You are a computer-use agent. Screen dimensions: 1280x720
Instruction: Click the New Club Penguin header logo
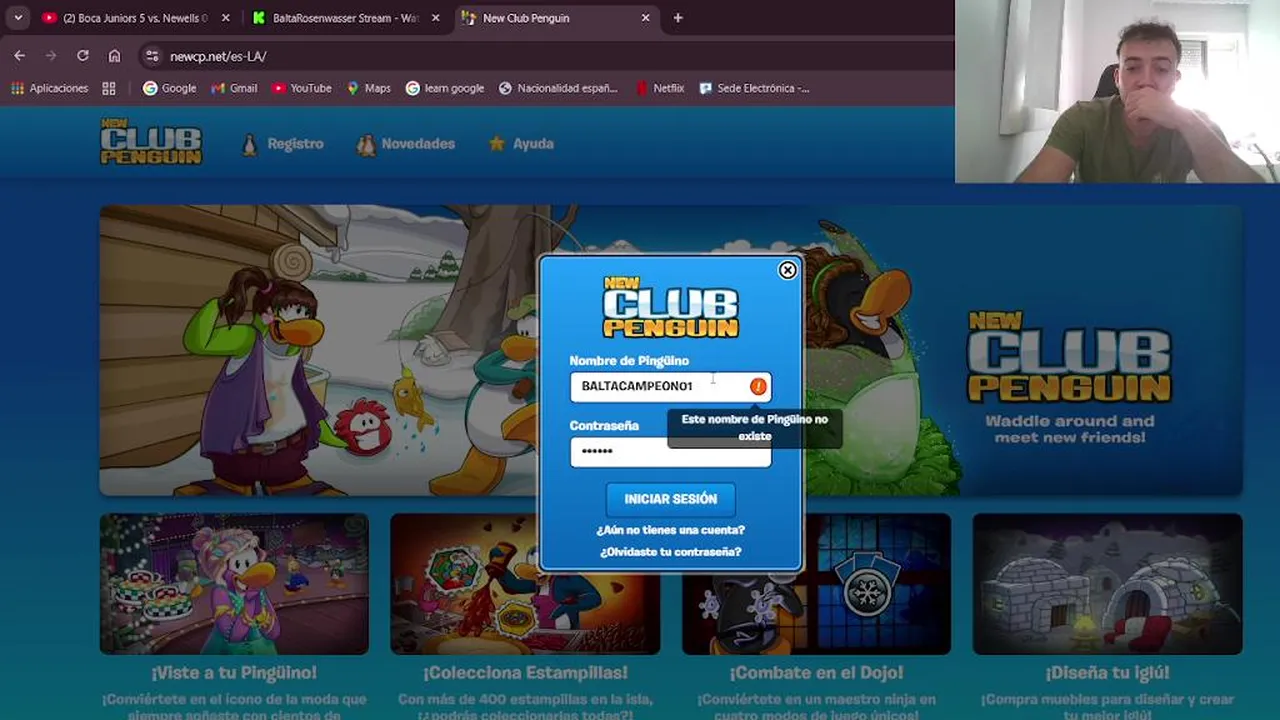pos(151,141)
